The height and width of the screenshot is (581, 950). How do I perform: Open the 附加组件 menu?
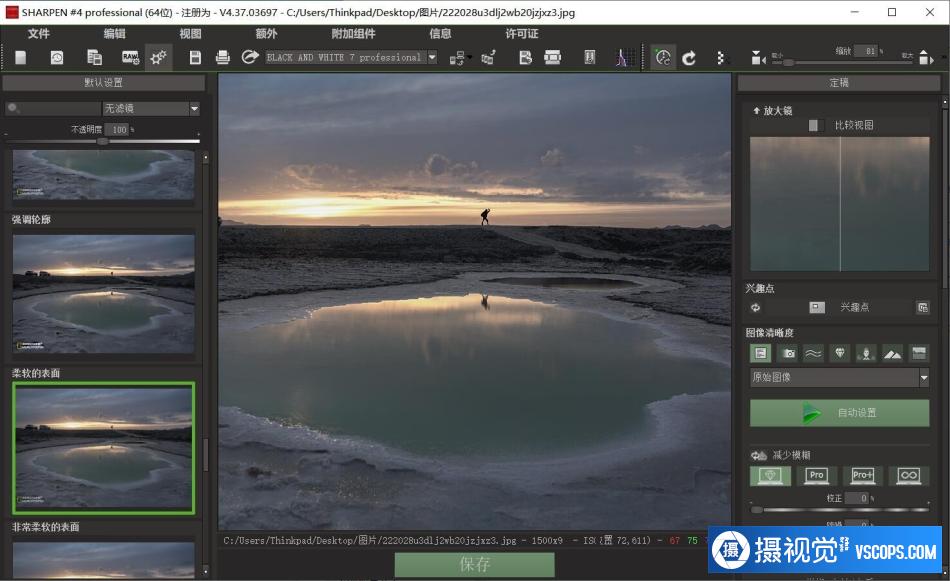pyautogui.click(x=353, y=34)
